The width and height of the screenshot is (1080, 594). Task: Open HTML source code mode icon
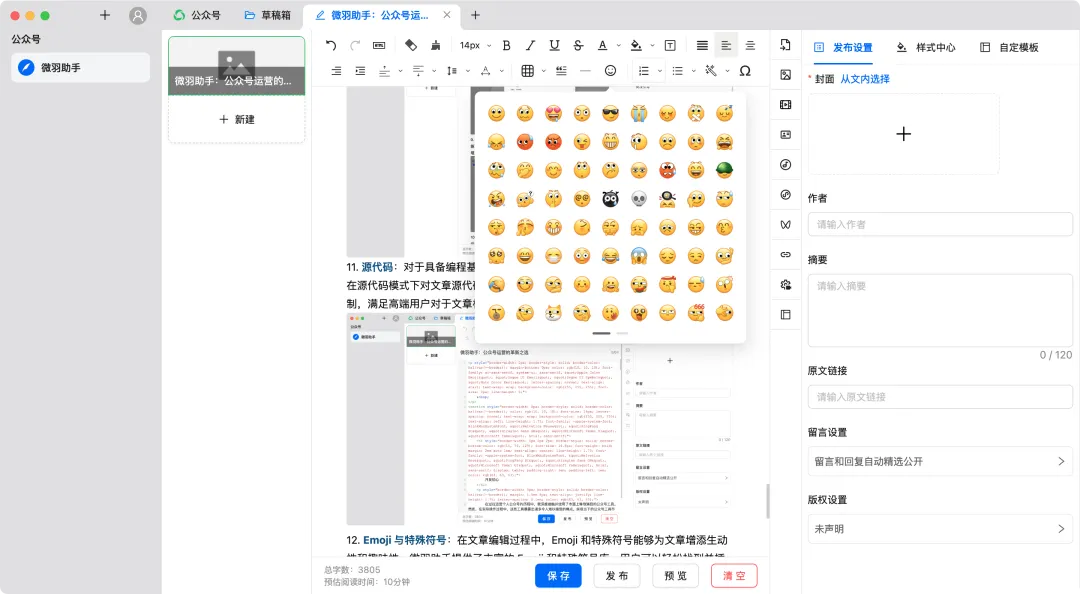379,45
